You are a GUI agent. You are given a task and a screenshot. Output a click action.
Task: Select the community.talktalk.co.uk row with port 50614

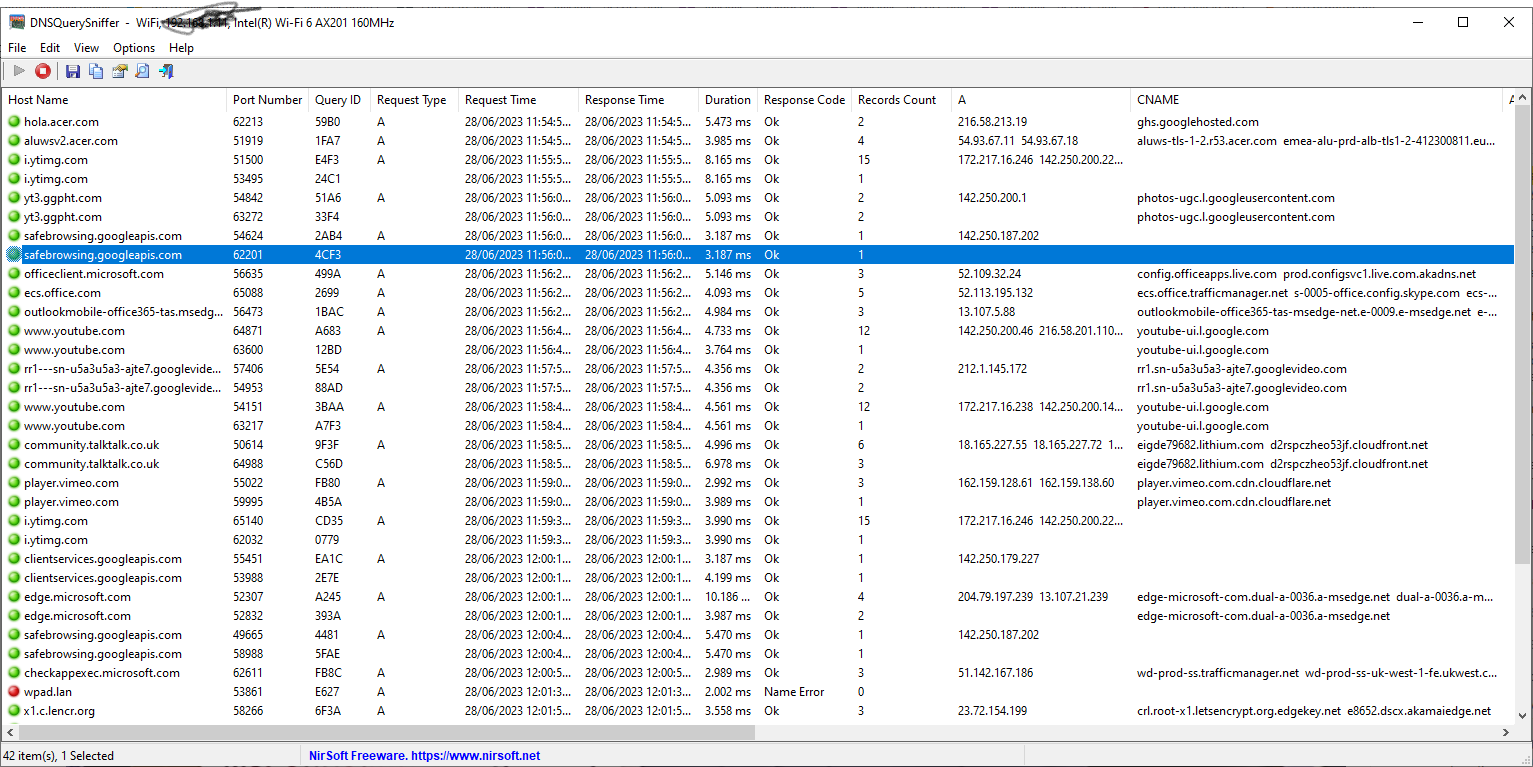click(x=91, y=445)
